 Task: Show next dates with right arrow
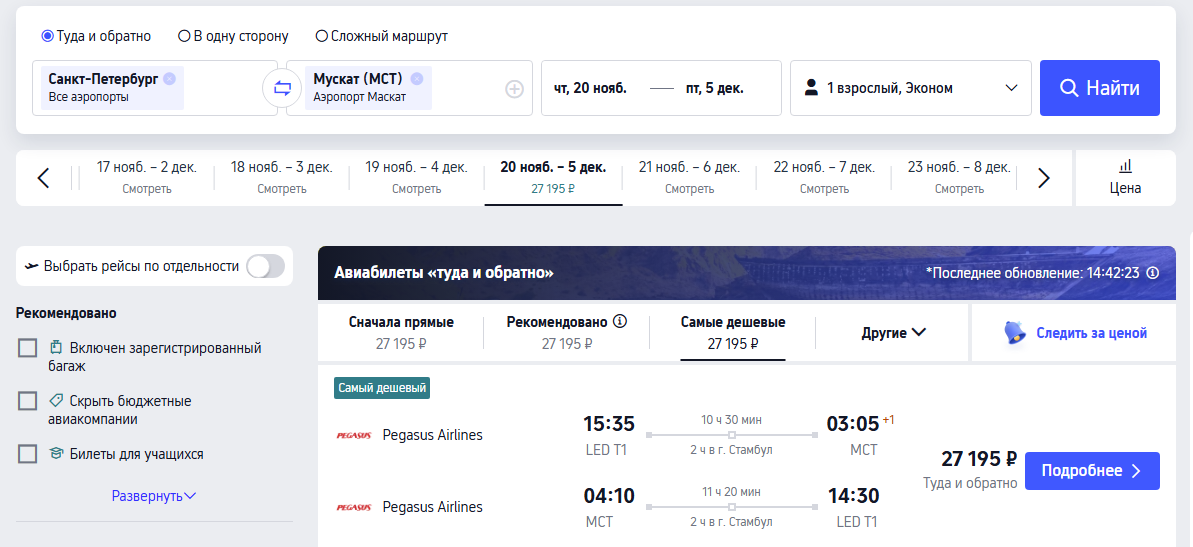[1044, 178]
